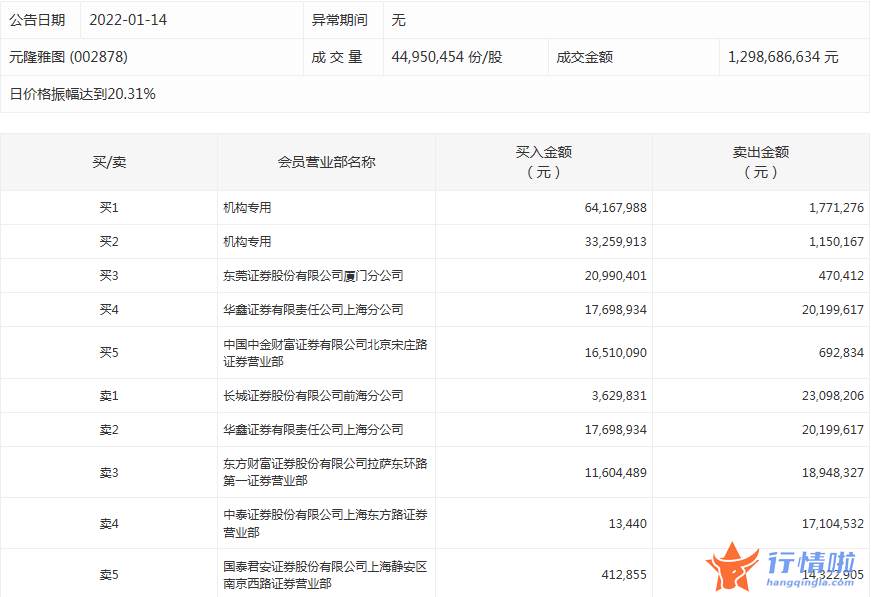The image size is (871, 597).
Task: Select buy amount 20,990,401
Action: click(x=615, y=275)
